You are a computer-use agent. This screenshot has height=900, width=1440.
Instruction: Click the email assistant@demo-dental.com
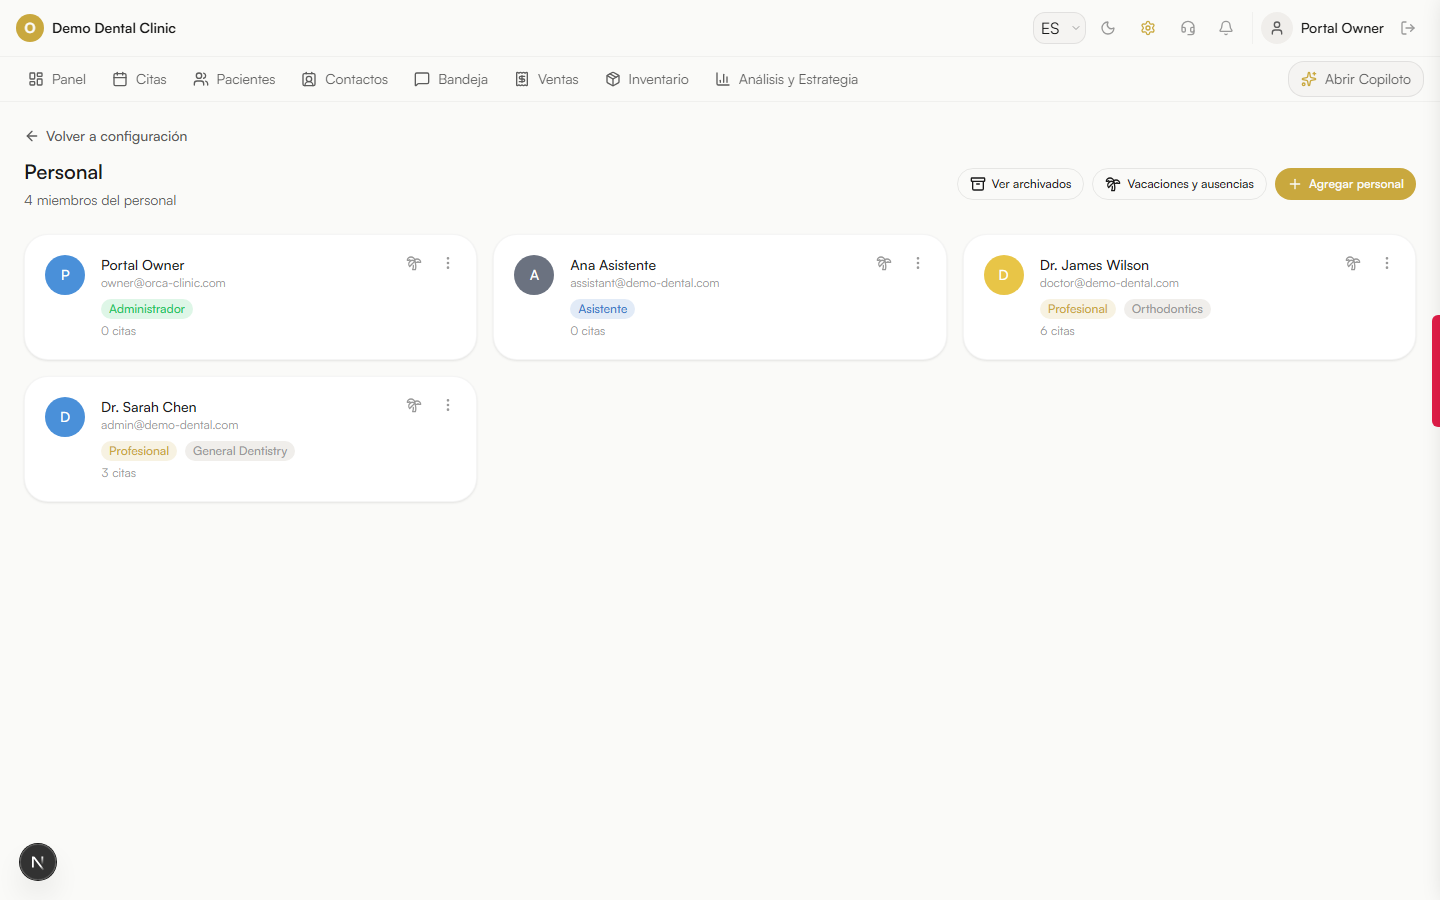pos(645,283)
